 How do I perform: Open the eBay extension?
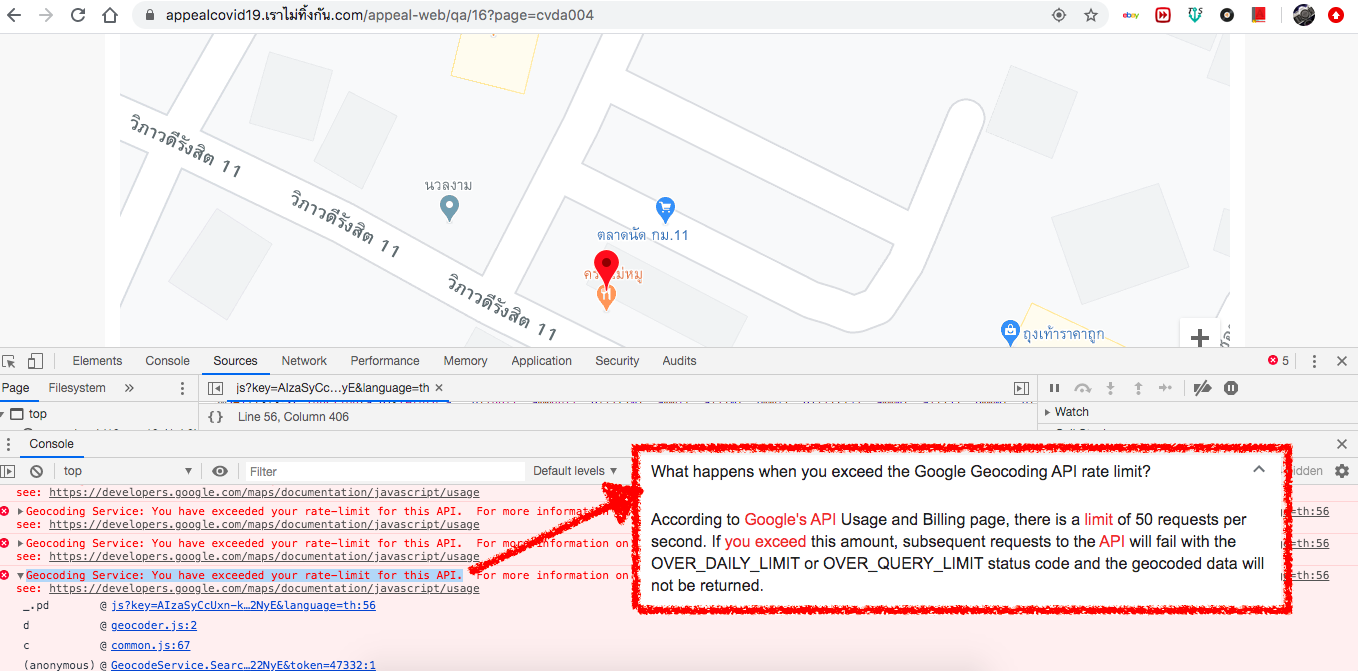point(1131,16)
